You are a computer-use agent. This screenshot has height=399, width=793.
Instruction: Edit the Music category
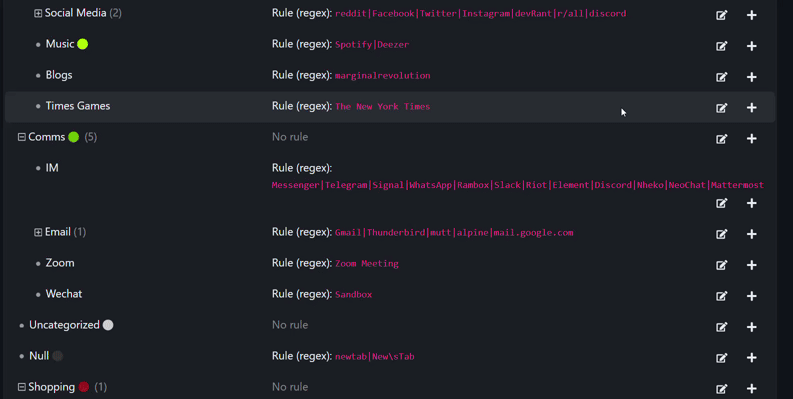(722, 46)
